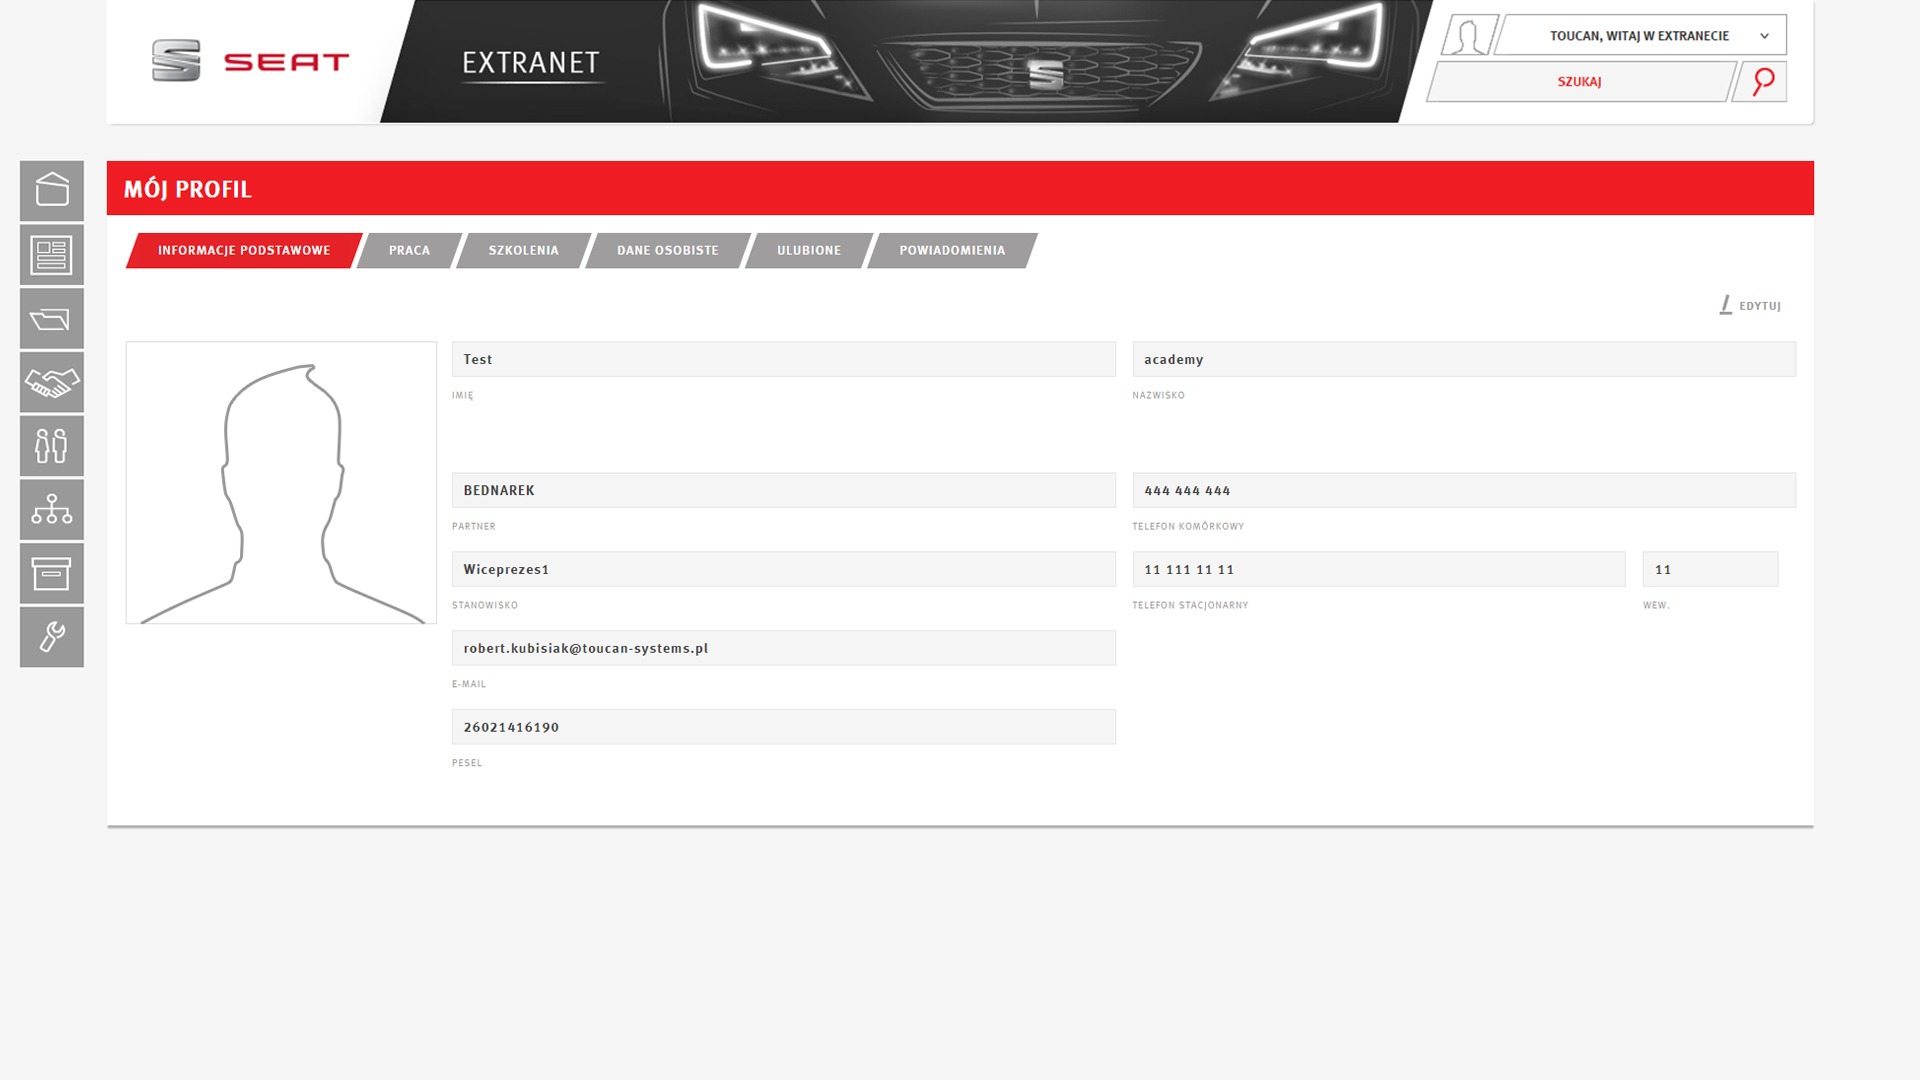Click the open box sidebar icon
This screenshot has height=1080, width=1920.
pos(52,190)
